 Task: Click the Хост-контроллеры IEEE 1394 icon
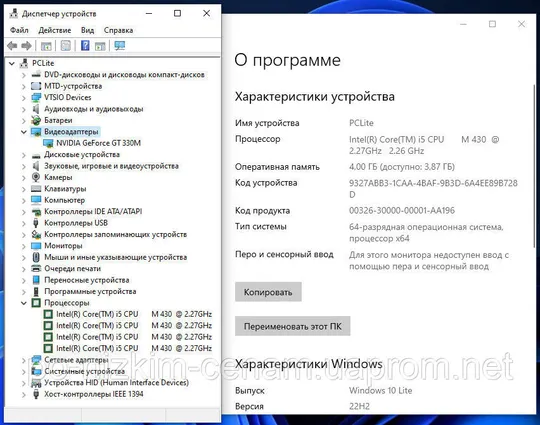tap(36, 394)
